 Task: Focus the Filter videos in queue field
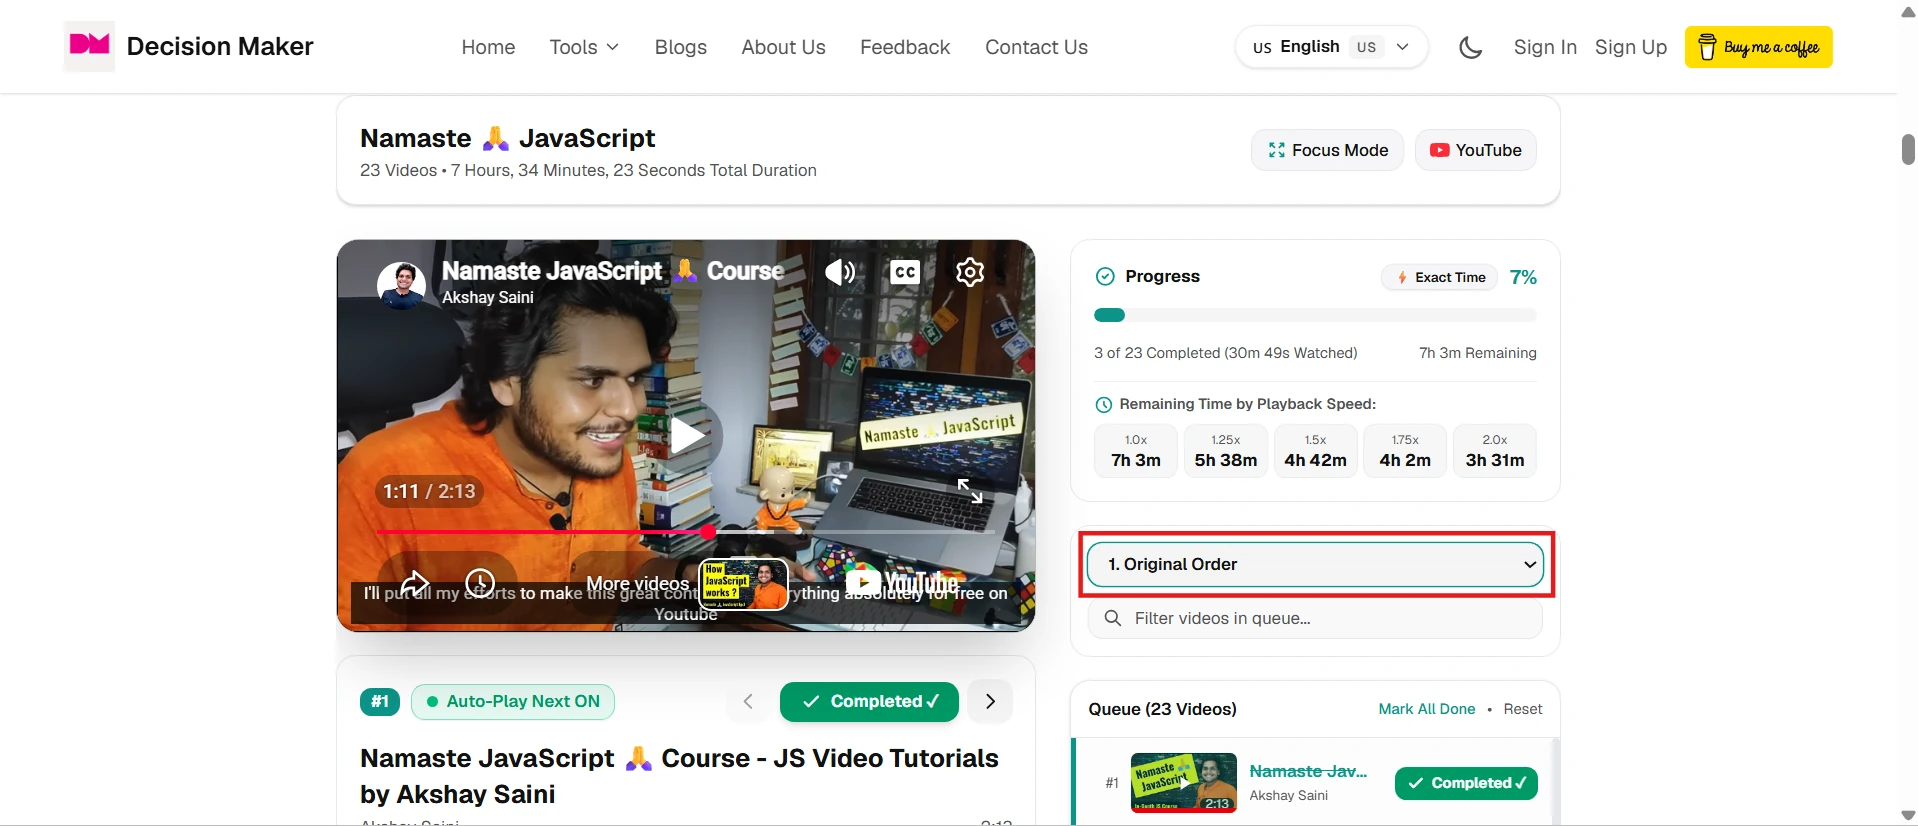(1315, 619)
